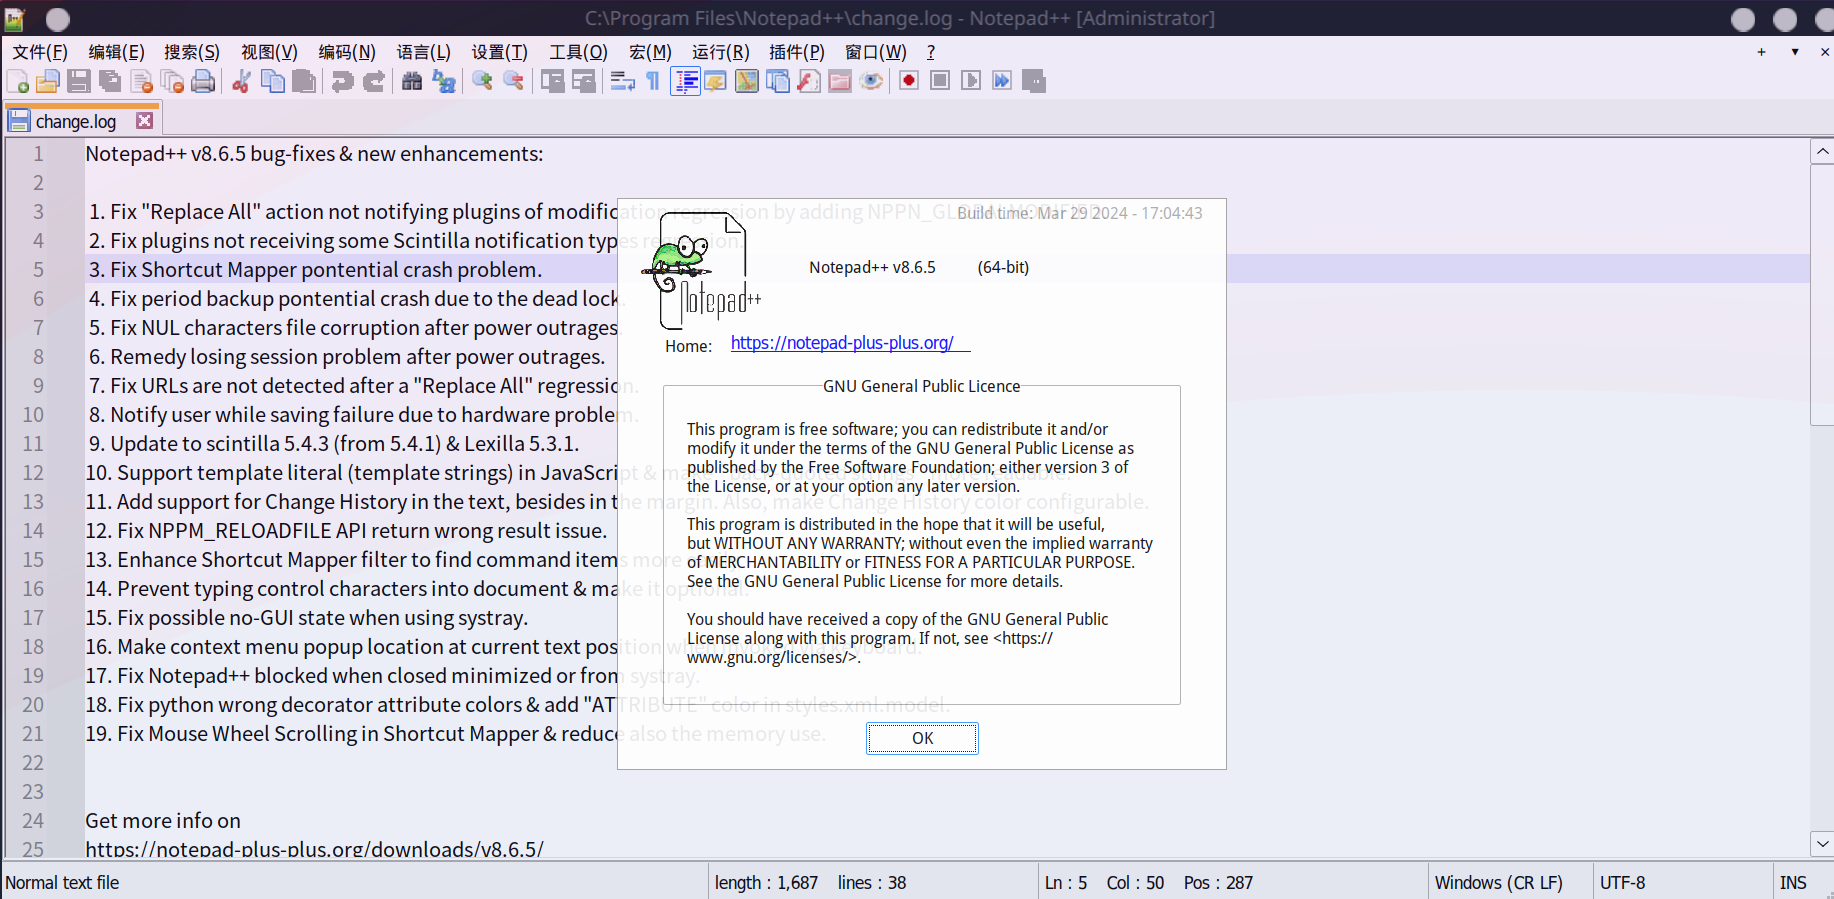Click the scrollbar up arrow
This screenshot has height=899, width=1834.
point(1822,152)
